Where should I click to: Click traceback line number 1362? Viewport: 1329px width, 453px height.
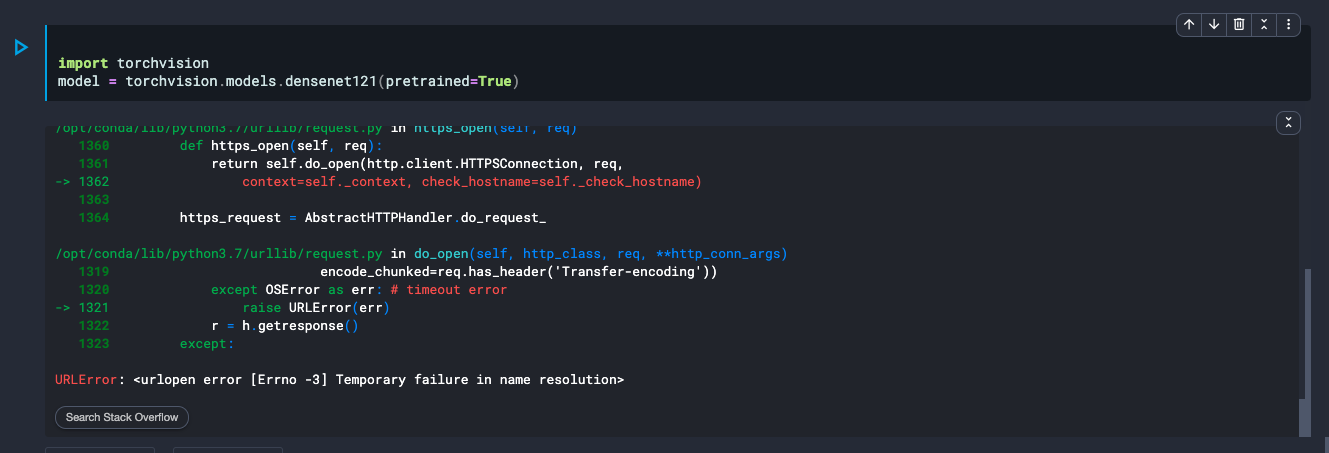coord(93,182)
